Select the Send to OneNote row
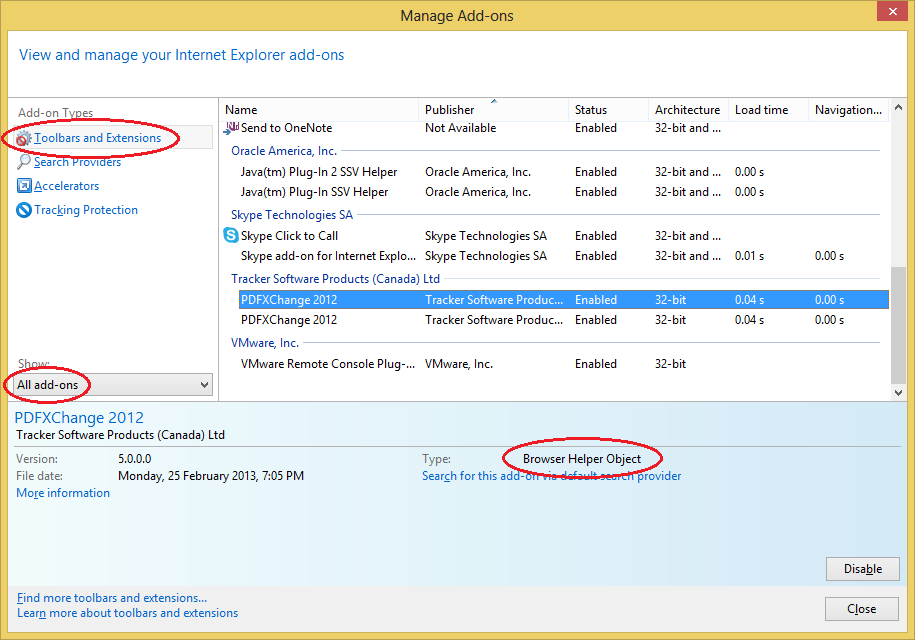This screenshot has height=640, width=915. 554,128
